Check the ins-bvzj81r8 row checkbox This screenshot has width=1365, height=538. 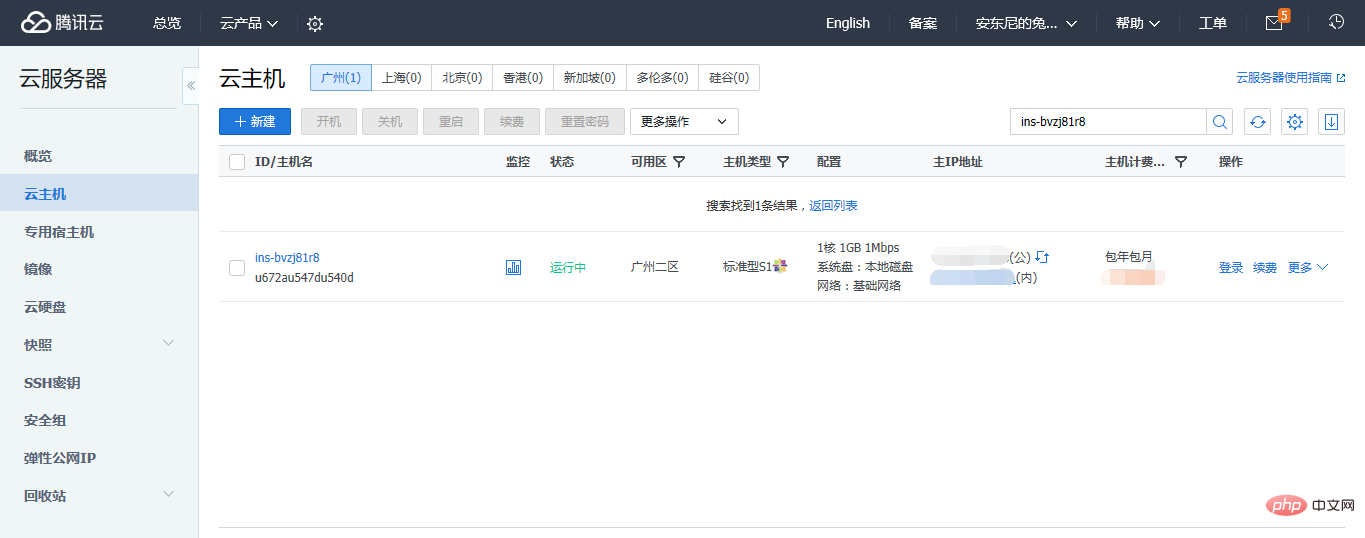(237, 267)
